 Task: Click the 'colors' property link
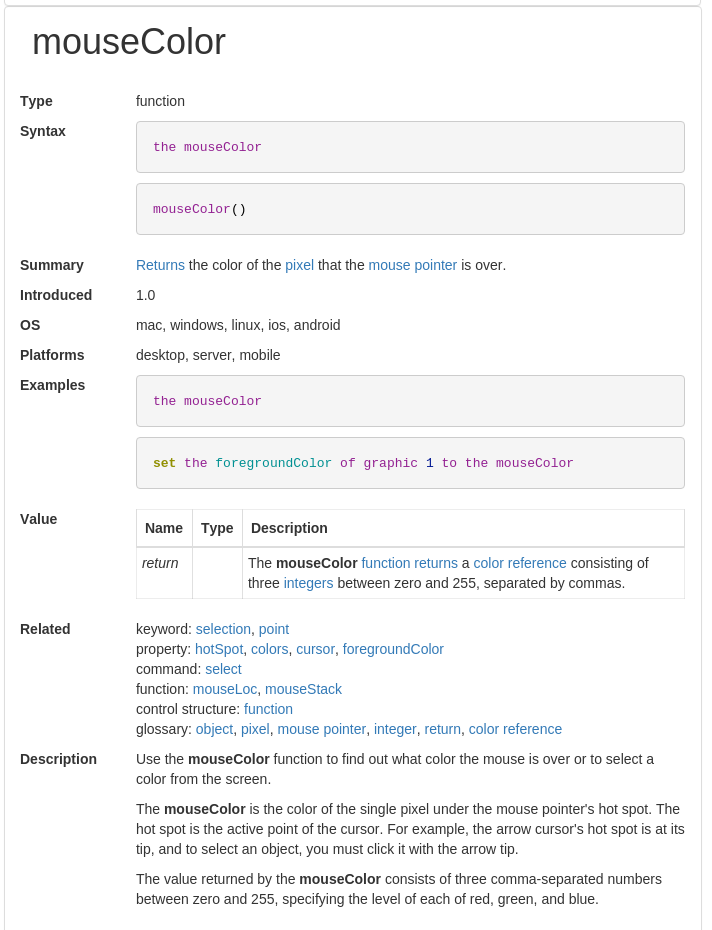(269, 649)
